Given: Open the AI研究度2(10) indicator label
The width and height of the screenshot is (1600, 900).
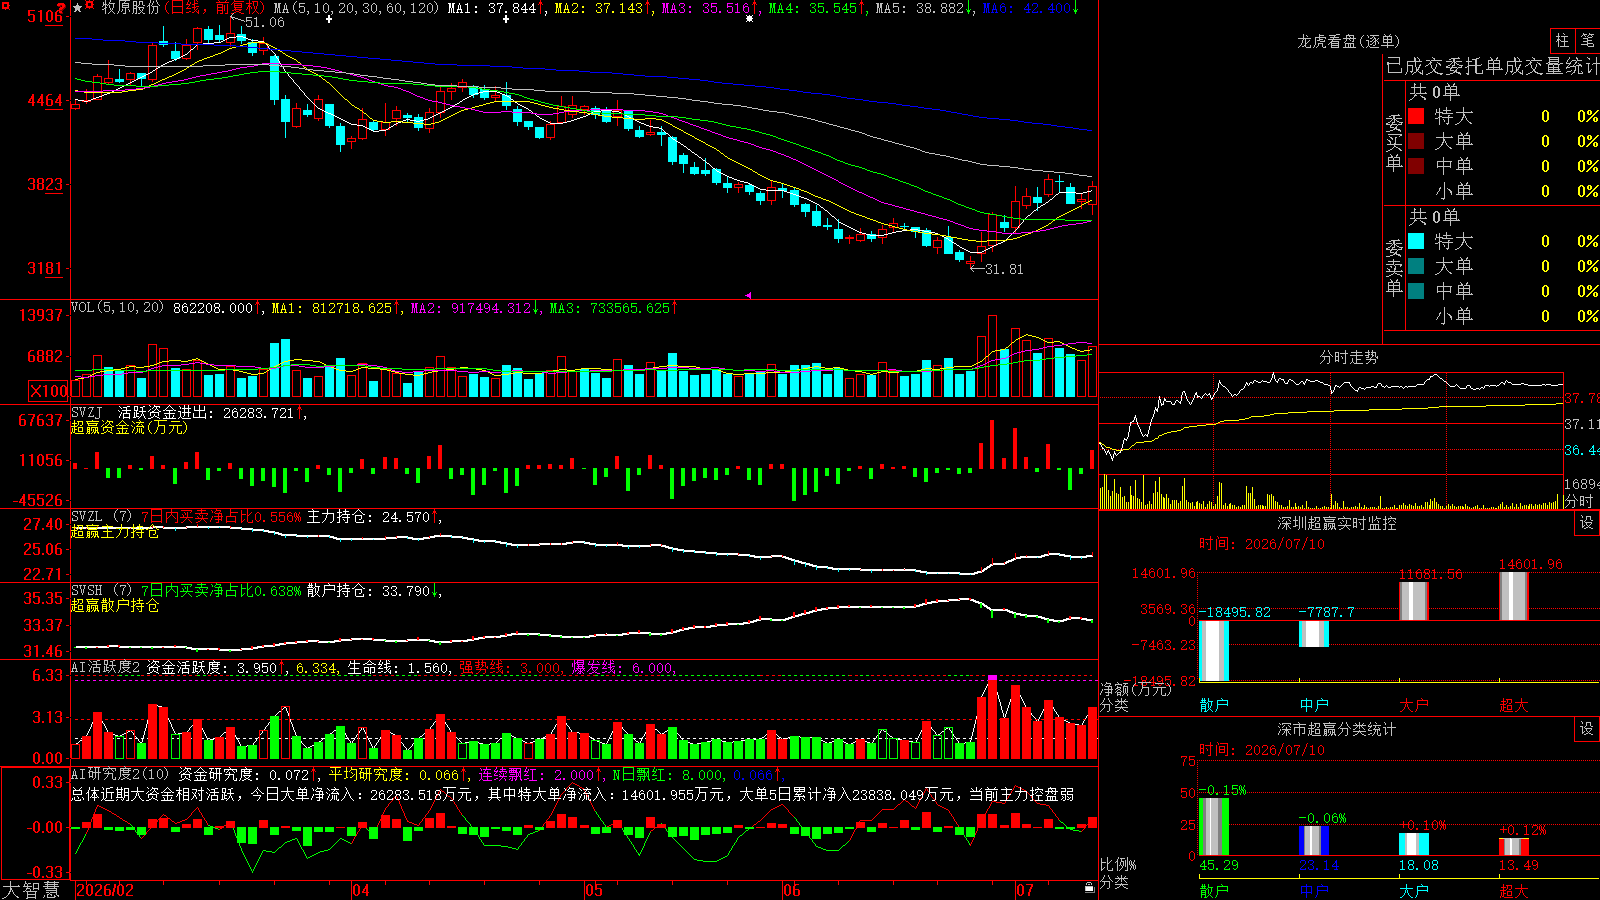Looking at the screenshot, I should tap(120, 774).
